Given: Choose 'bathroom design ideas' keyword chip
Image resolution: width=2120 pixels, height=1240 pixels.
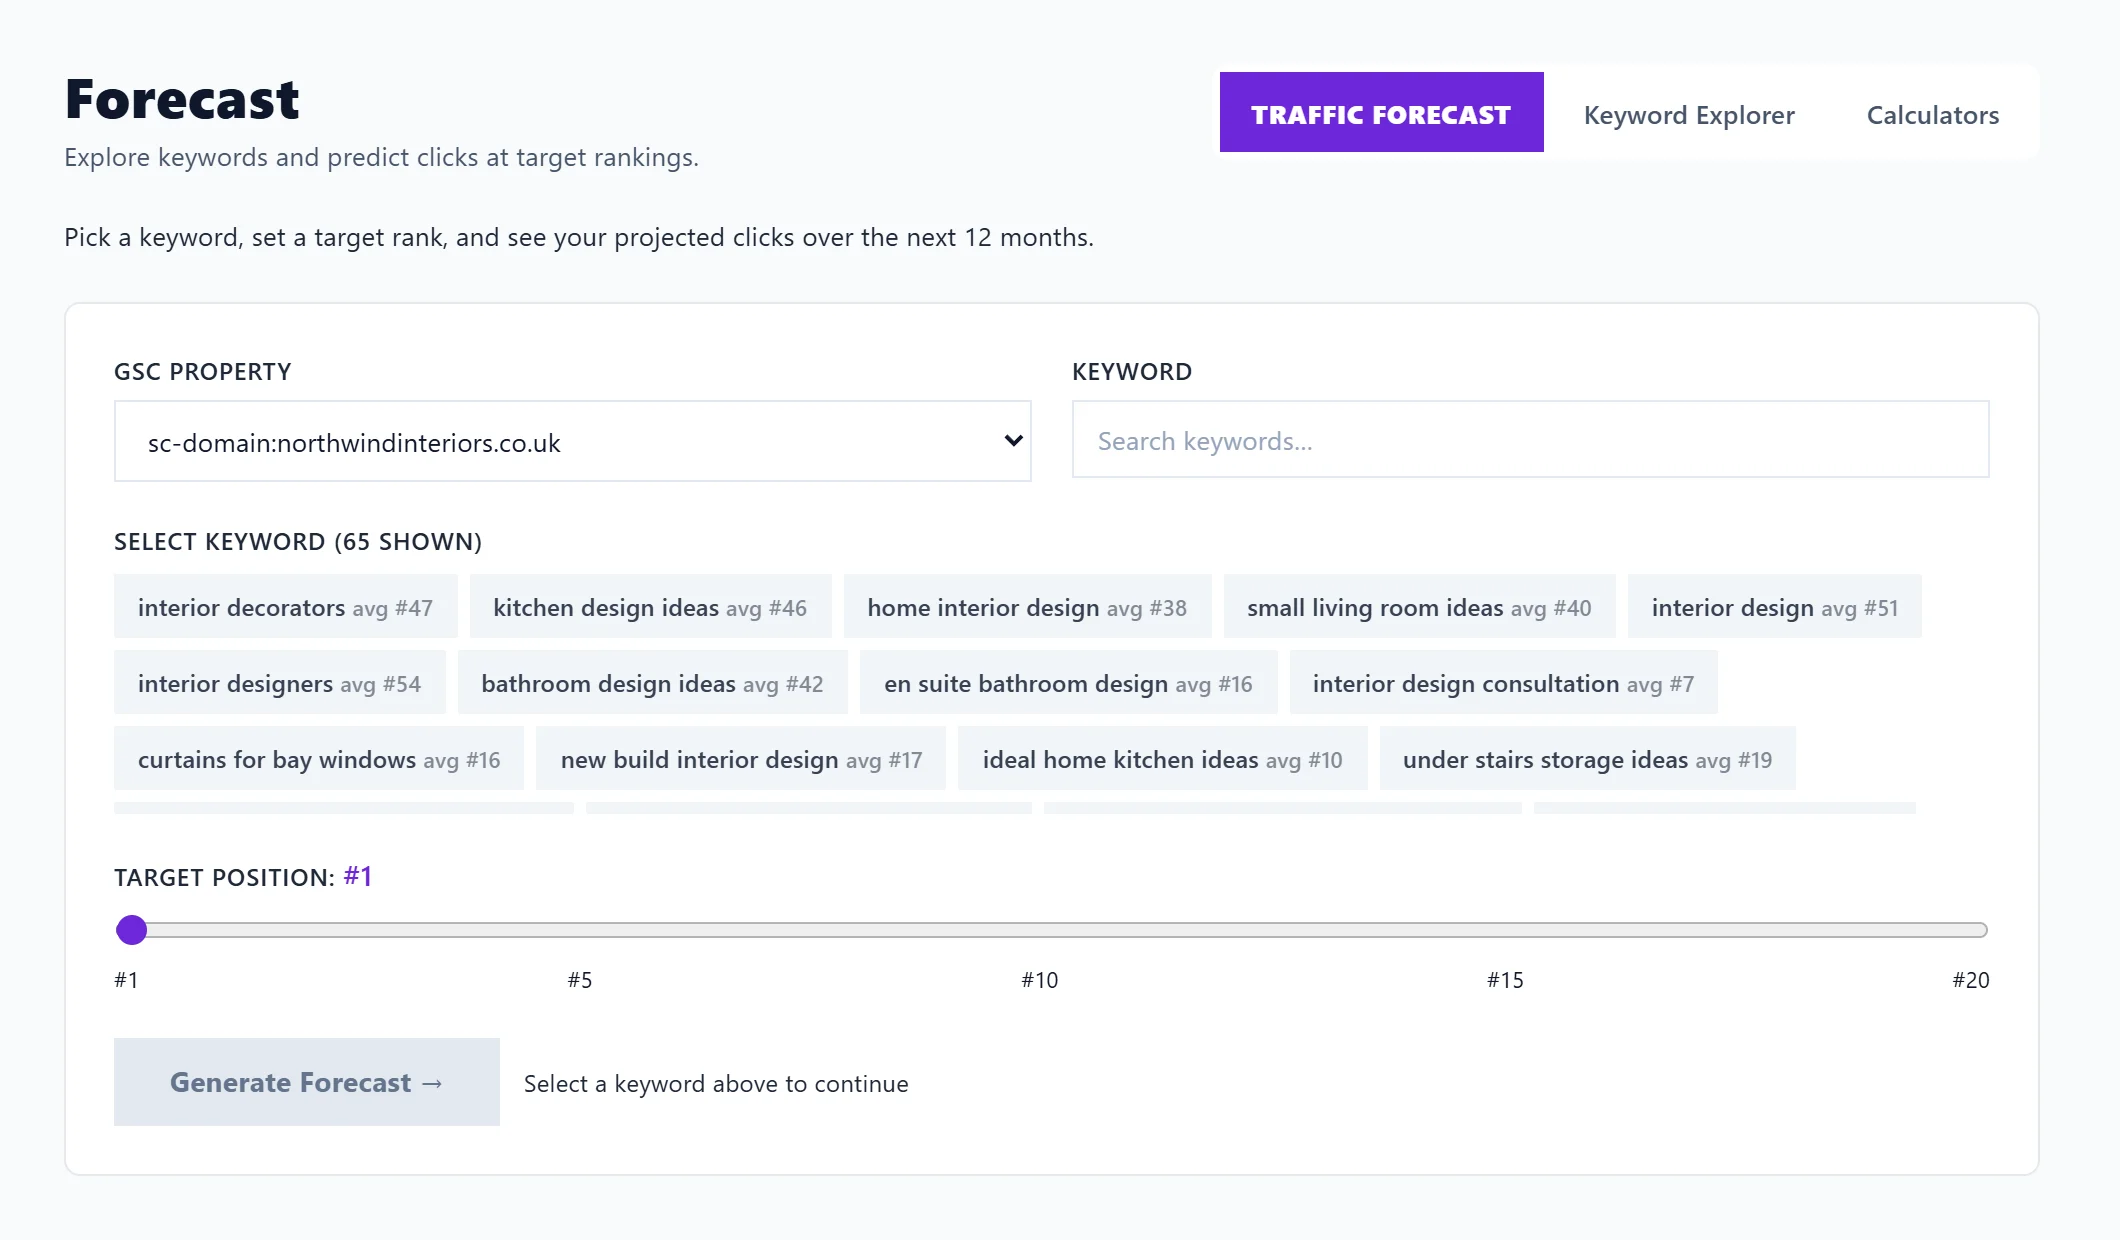Looking at the screenshot, I should point(652,683).
